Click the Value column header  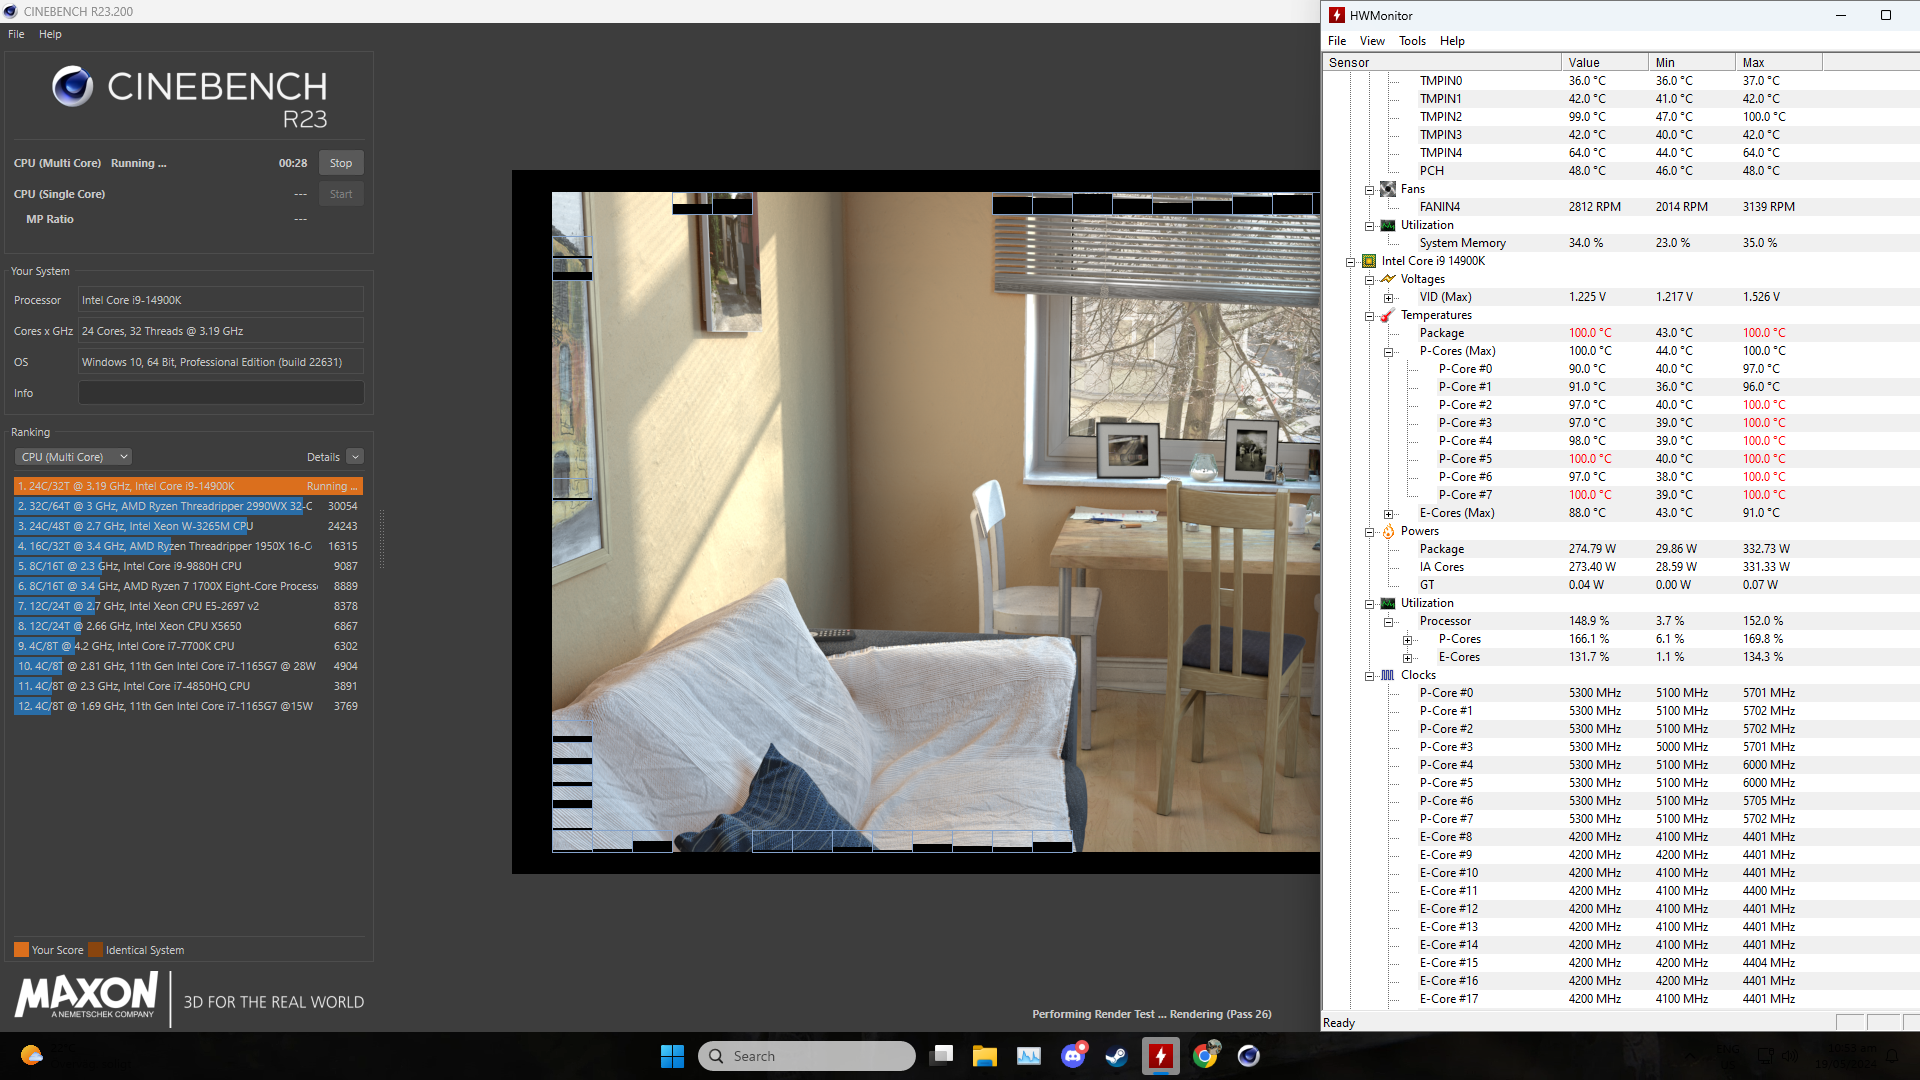tap(1605, 62)
